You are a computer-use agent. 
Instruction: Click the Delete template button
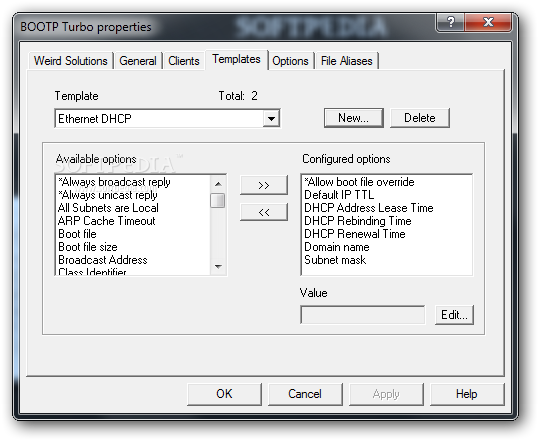click(420, 118)
